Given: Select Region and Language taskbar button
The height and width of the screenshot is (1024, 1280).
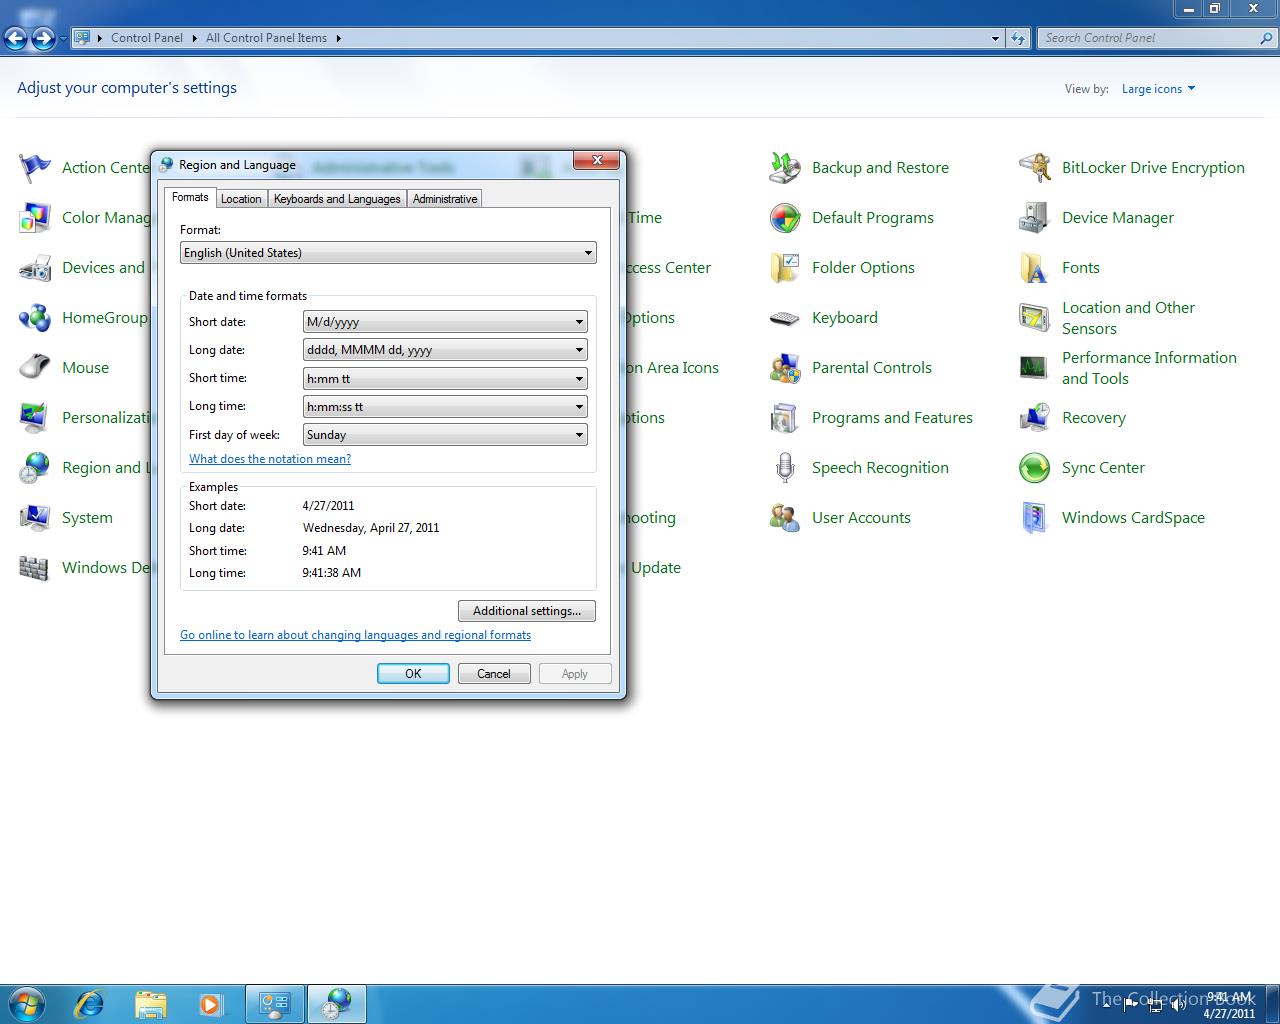Looking at the screenshot, I should tap(337, 1003).
